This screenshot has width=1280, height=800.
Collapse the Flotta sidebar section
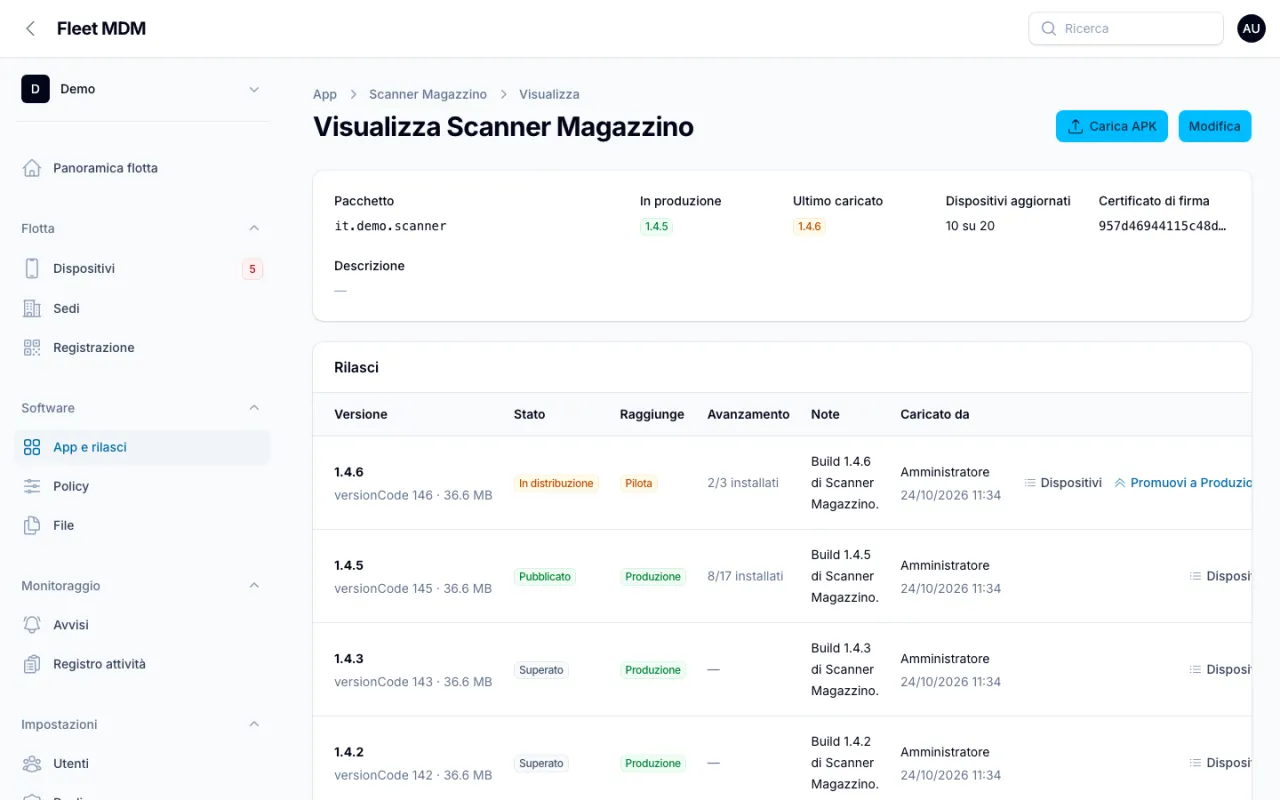point(254,229)
